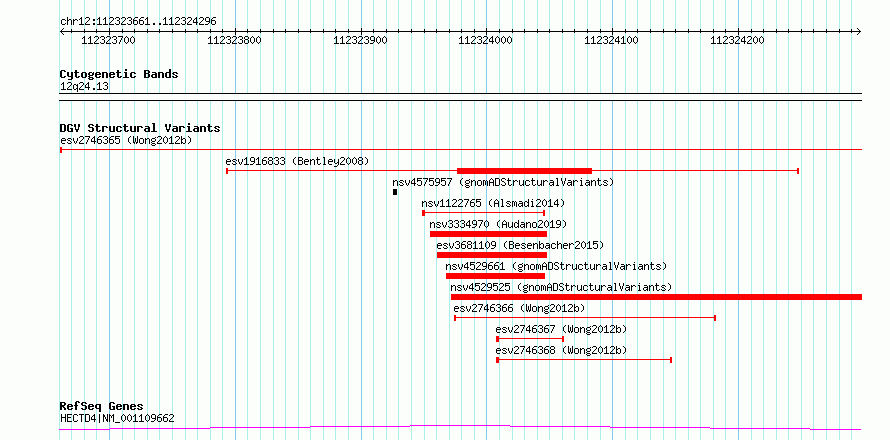
Task: Click ruler position 112323700
Action: point(109,40)
